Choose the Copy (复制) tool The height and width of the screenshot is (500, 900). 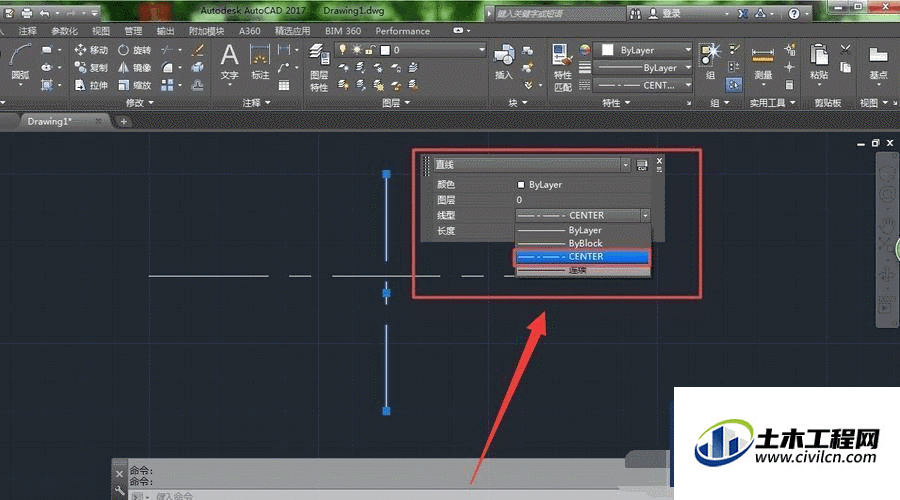pyautogui.click(x=91, y=67)
